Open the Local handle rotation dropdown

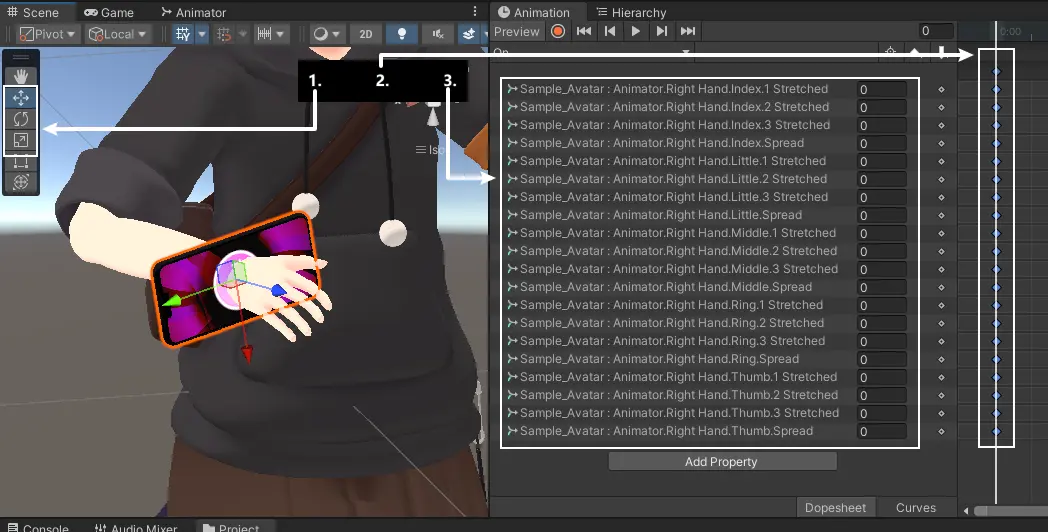click(x=118, y=34)
